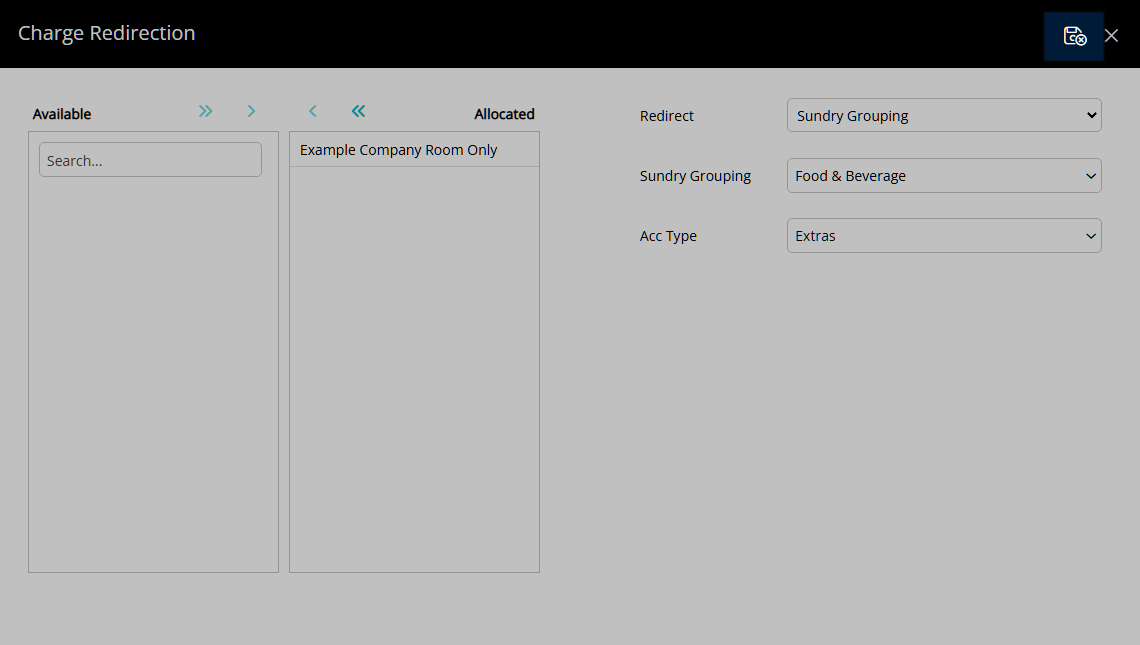Click the Available list heading
This screenshot has width=1140, height=645.
point(62,114)
